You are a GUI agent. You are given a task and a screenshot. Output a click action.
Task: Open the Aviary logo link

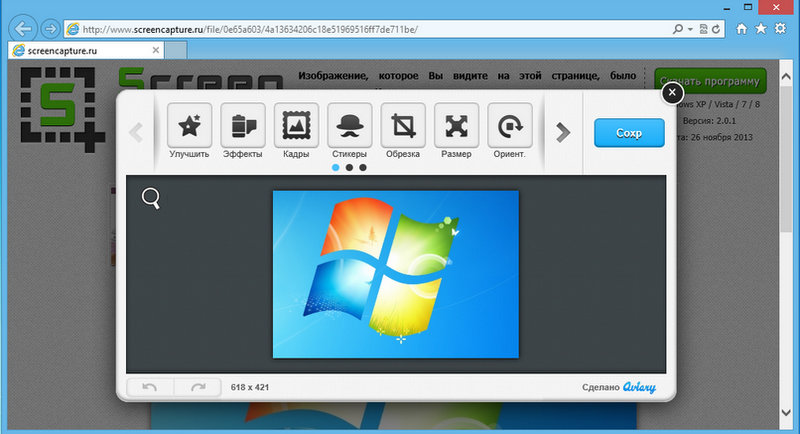click(639, 388)
